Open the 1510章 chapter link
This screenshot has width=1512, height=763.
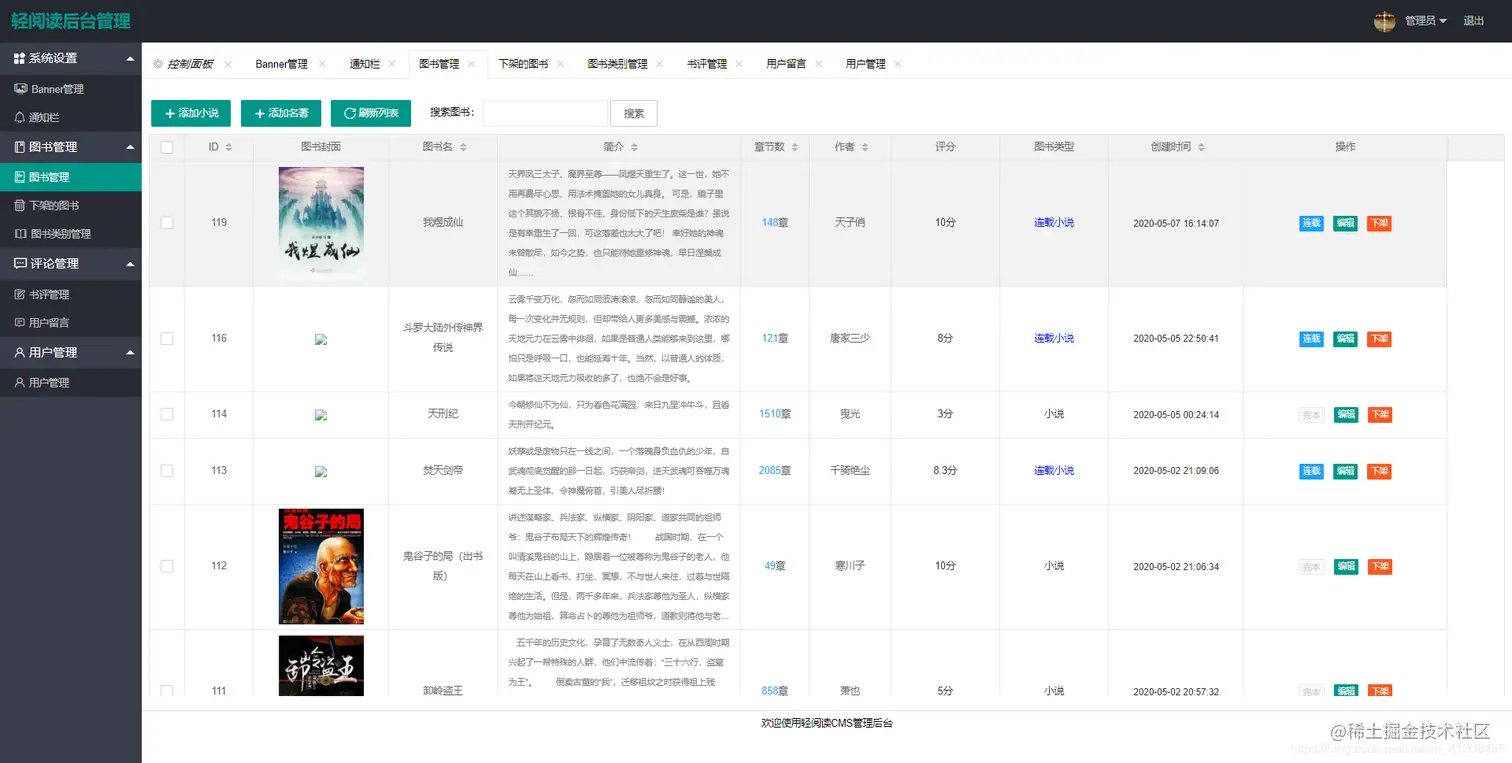[775, 414]
